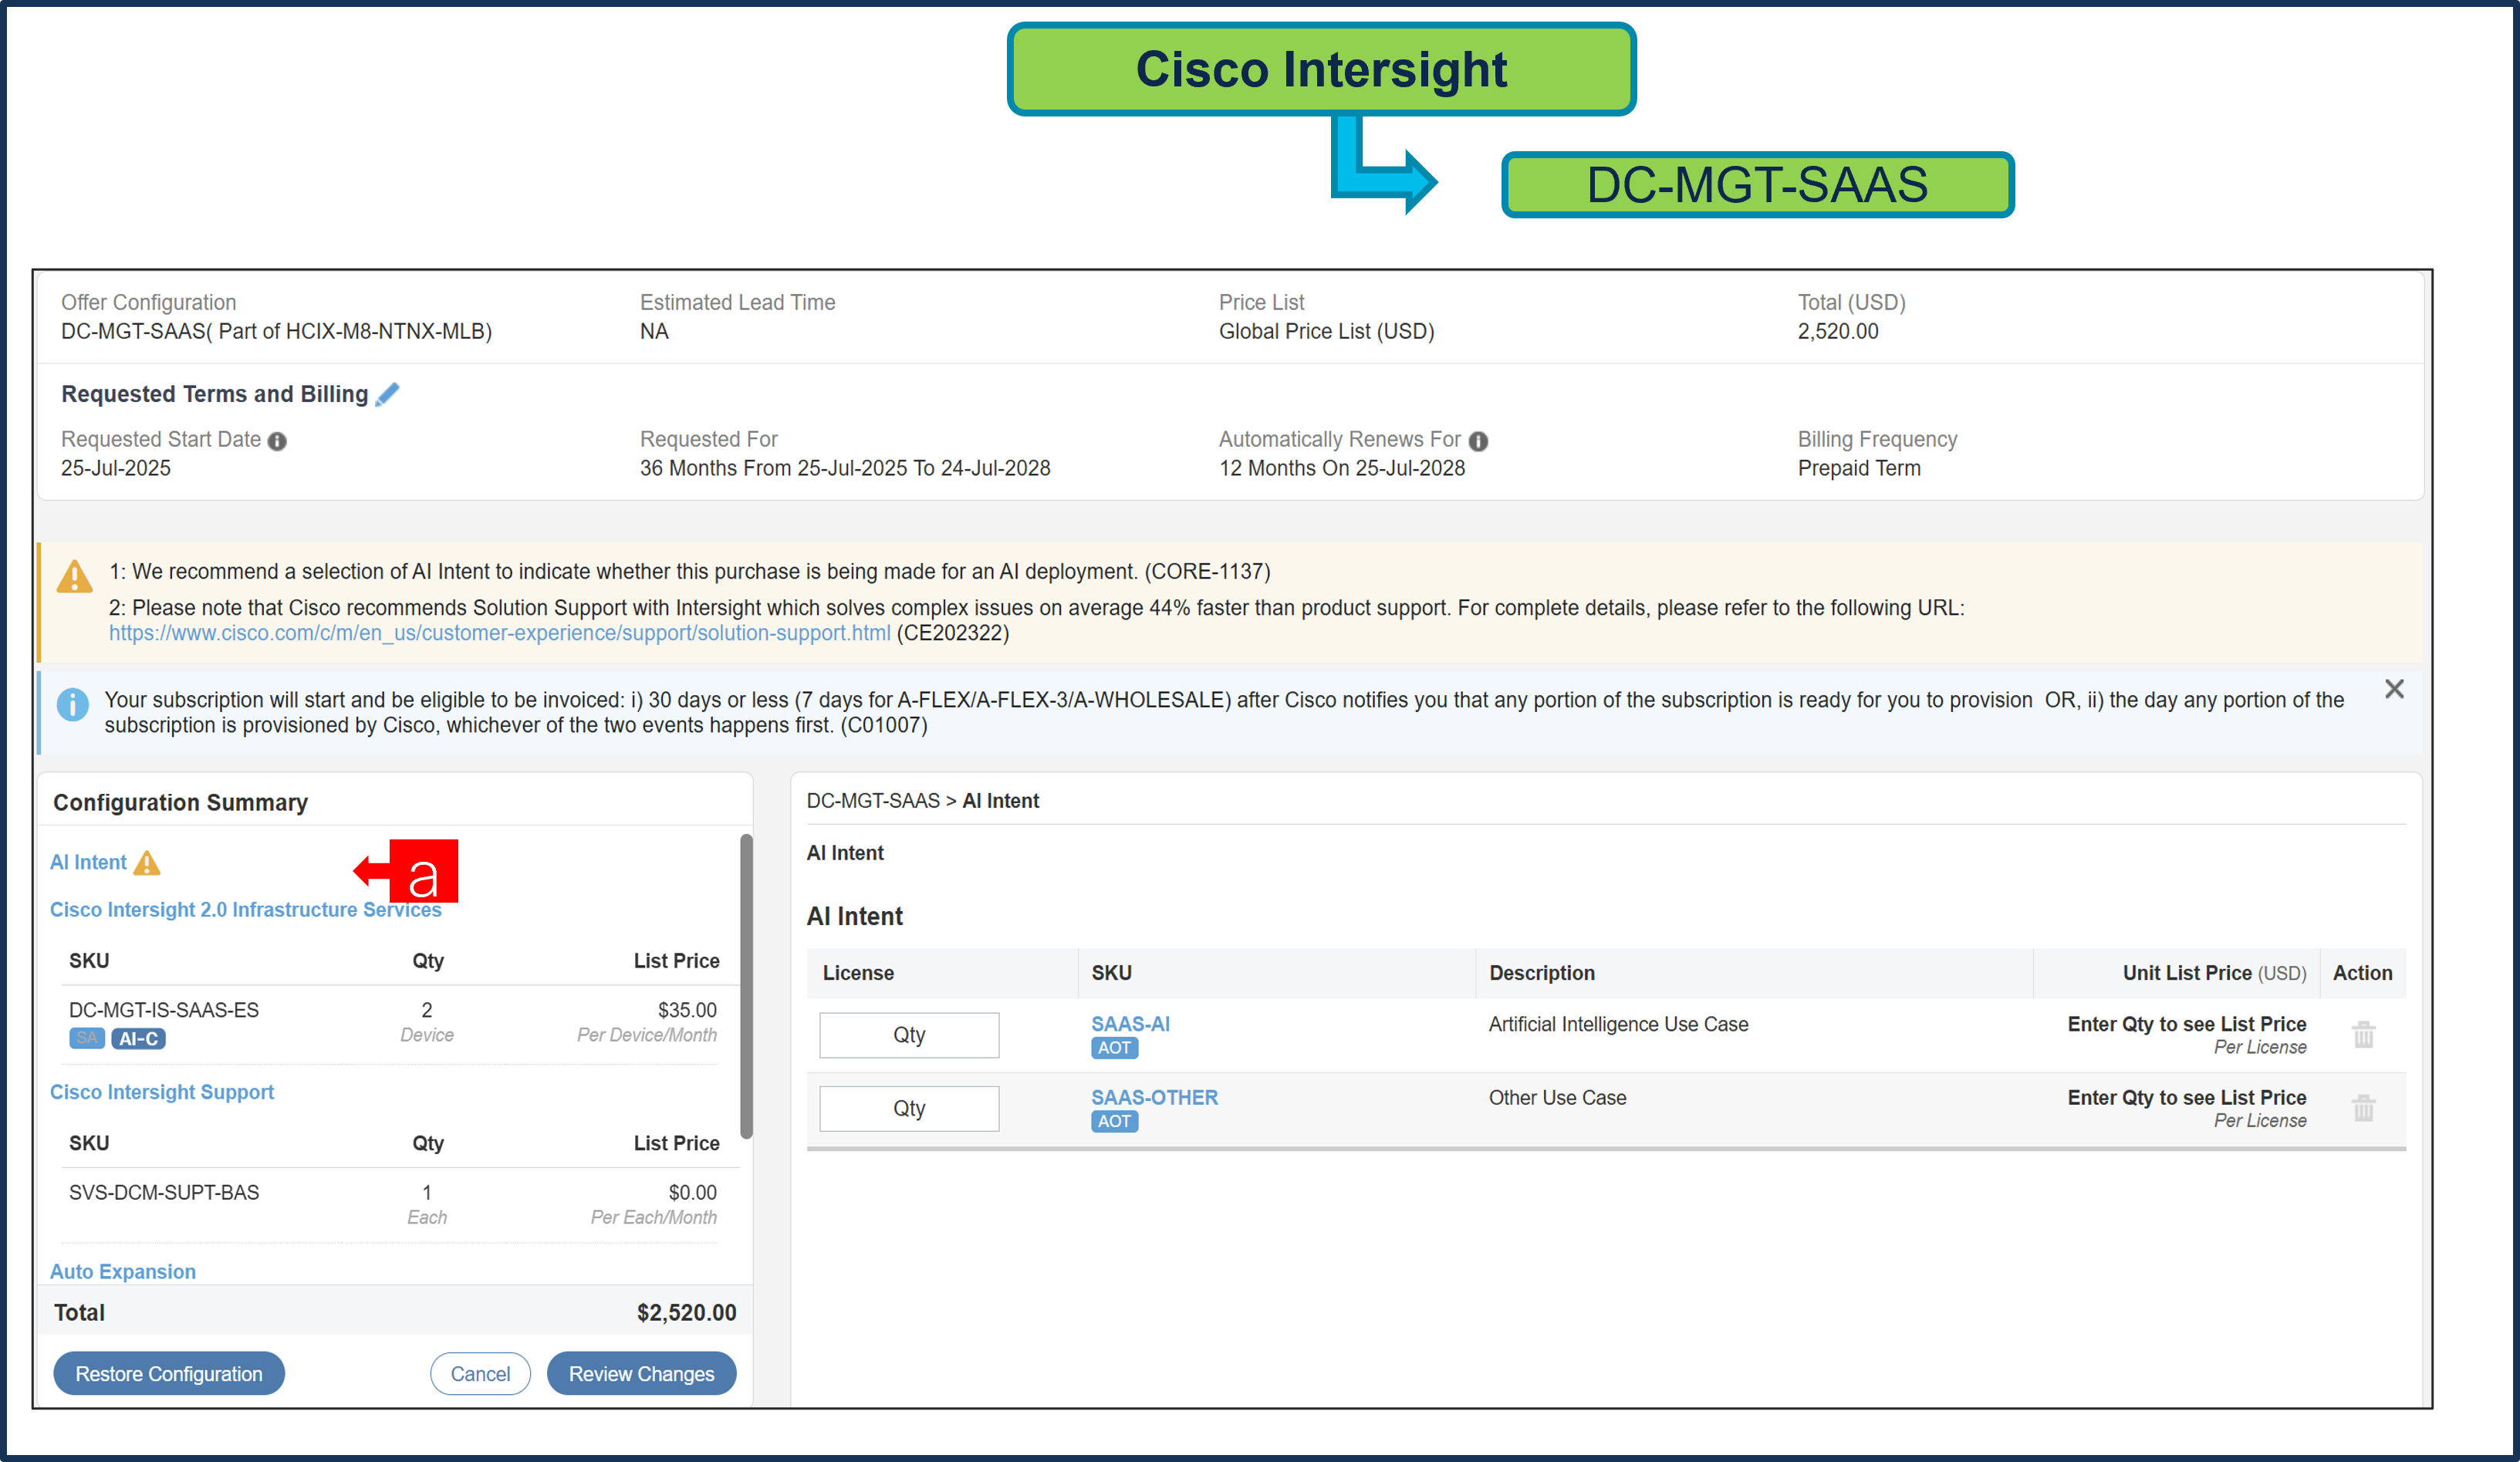
Task: Click the info icon next to Requested Start Date
Action: (x=278, y=440)
